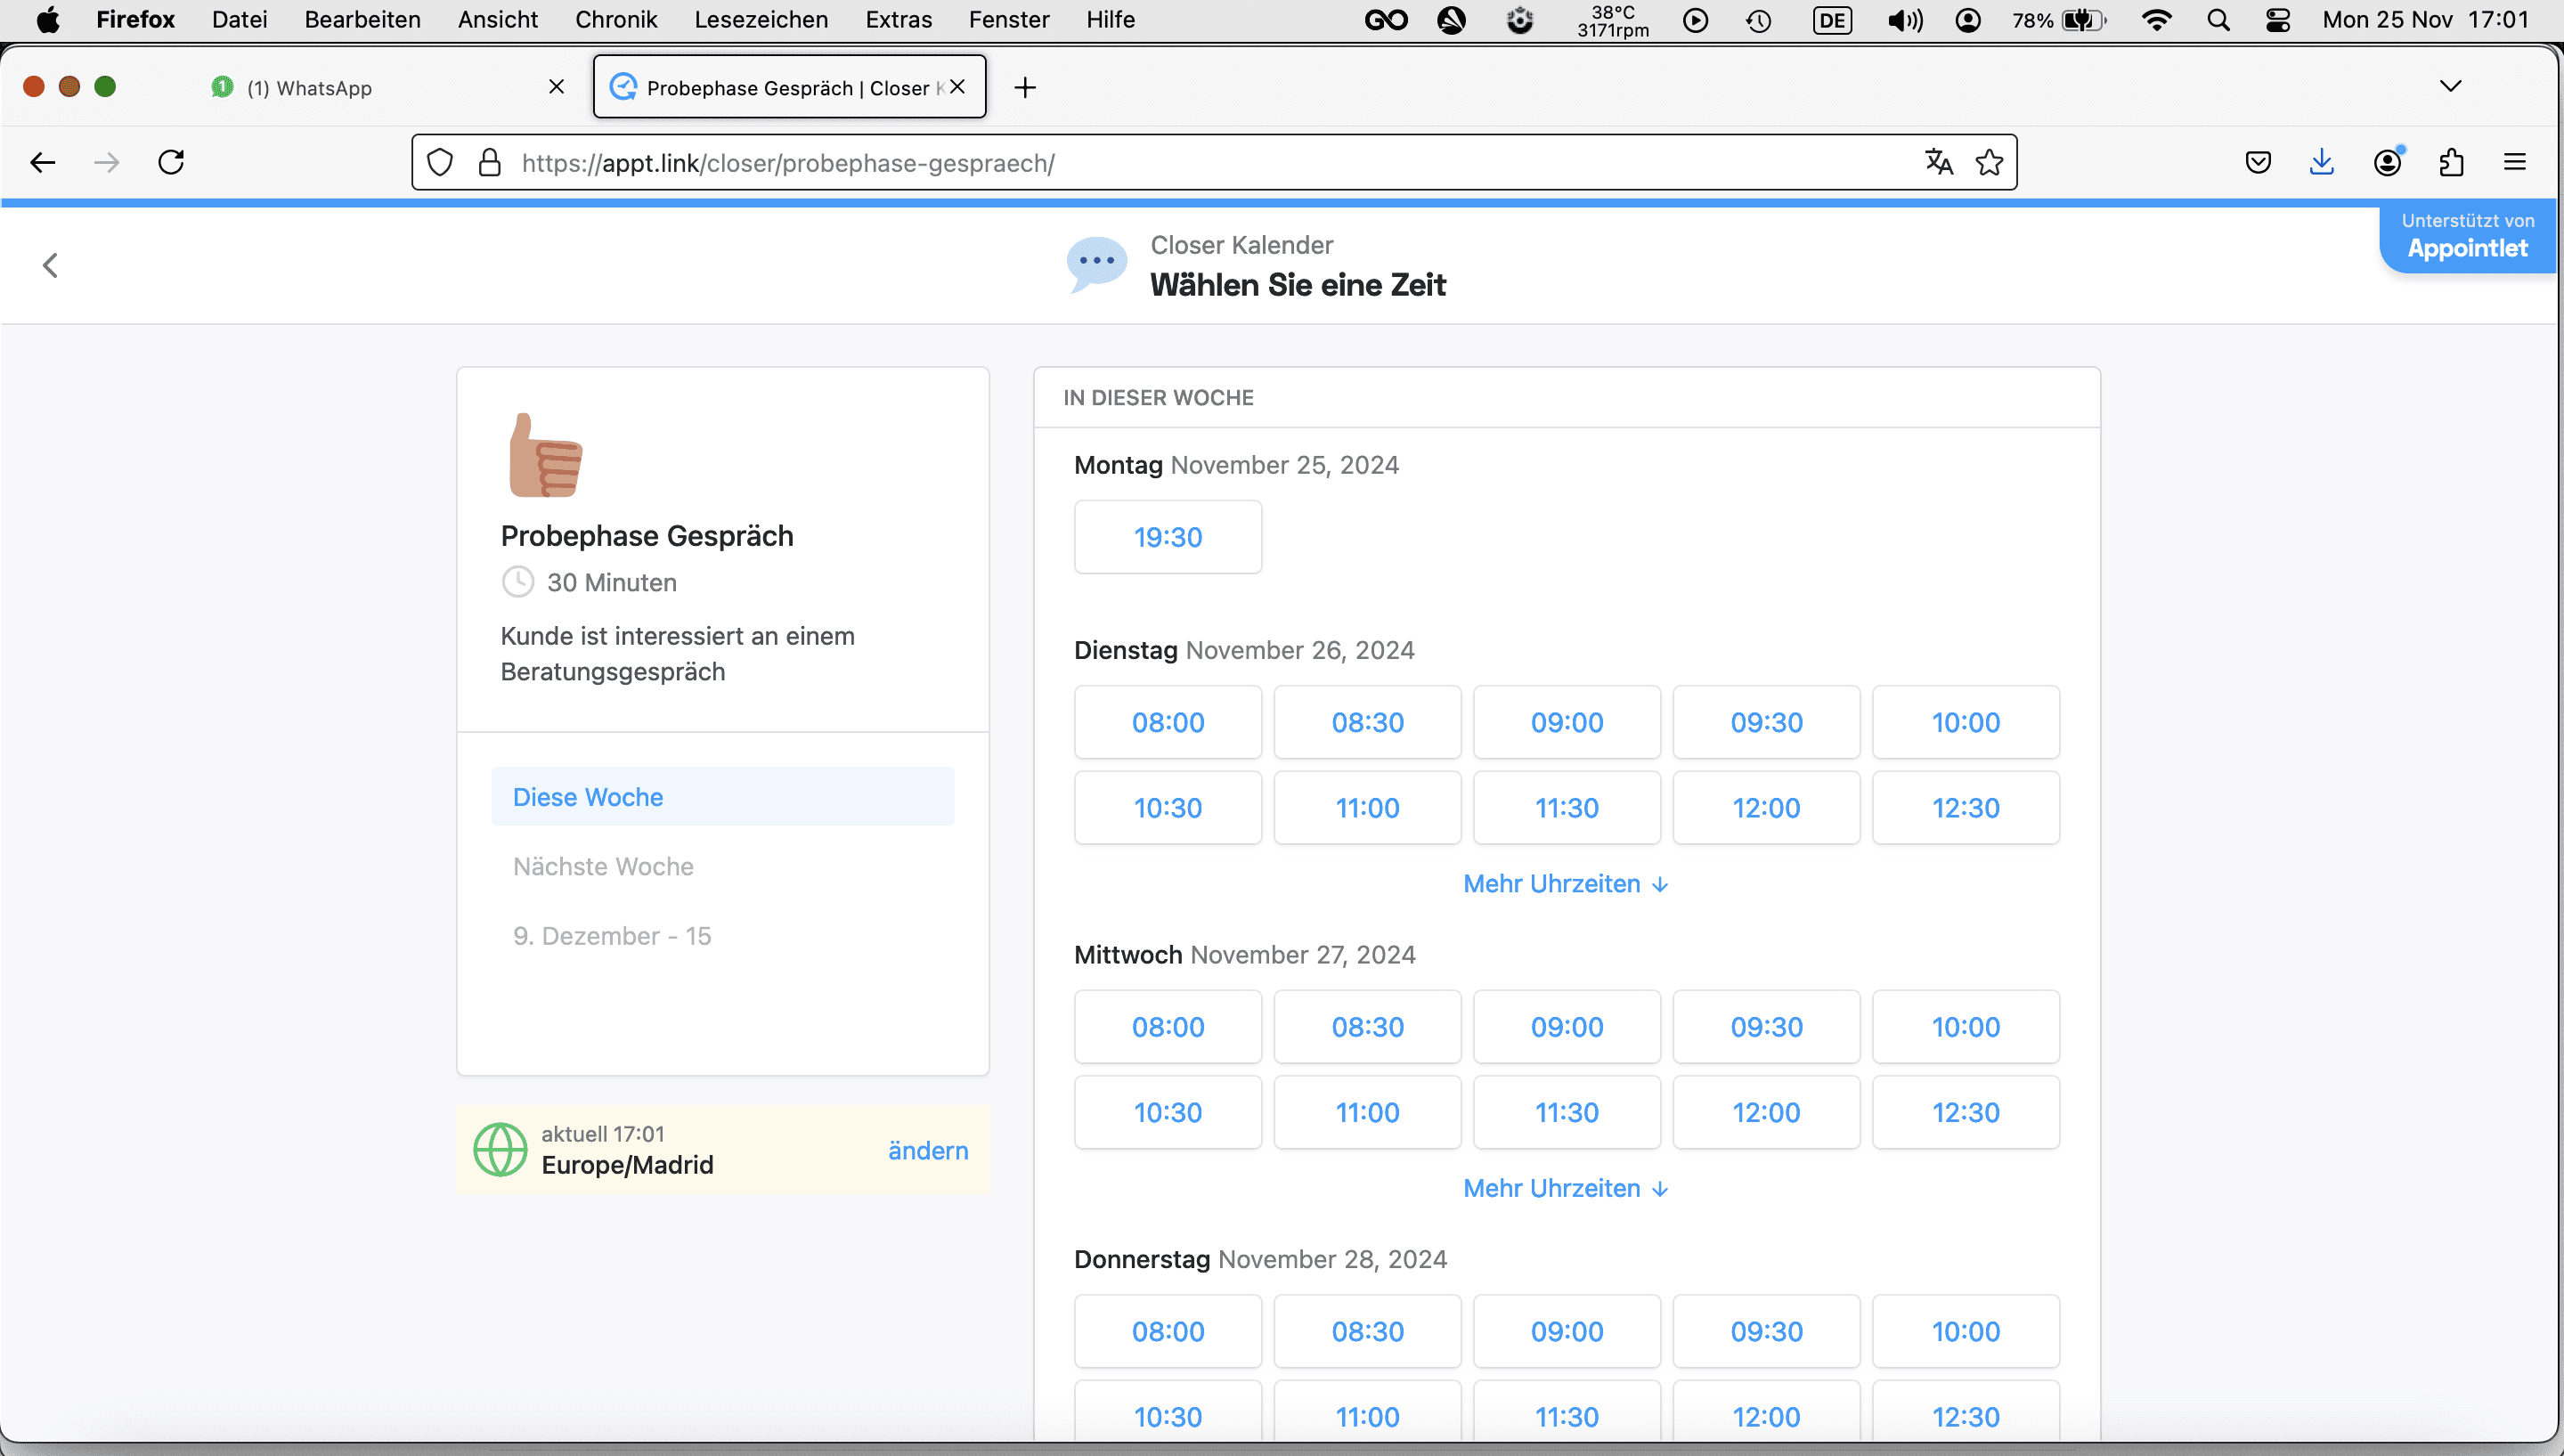
Task: Reload the current page
Action: pos(171,162)
